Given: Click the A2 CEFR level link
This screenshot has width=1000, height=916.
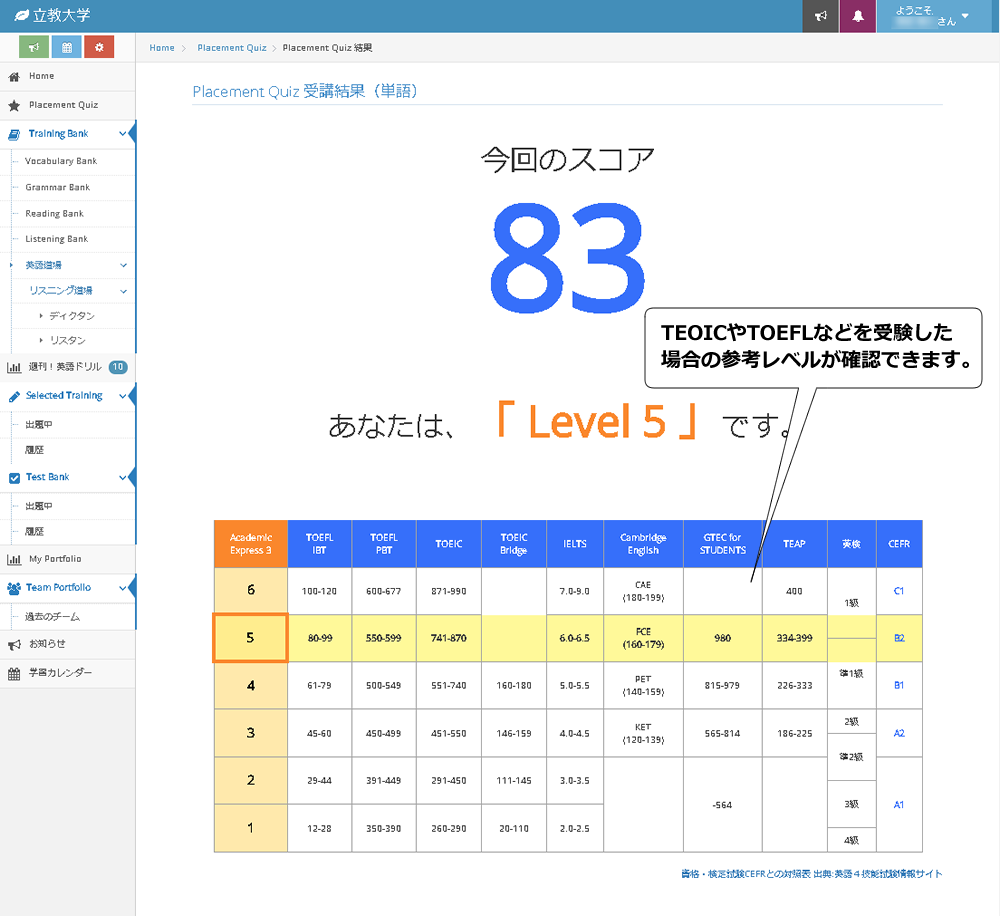Looking at the screenshot, I should click(899, 733).
